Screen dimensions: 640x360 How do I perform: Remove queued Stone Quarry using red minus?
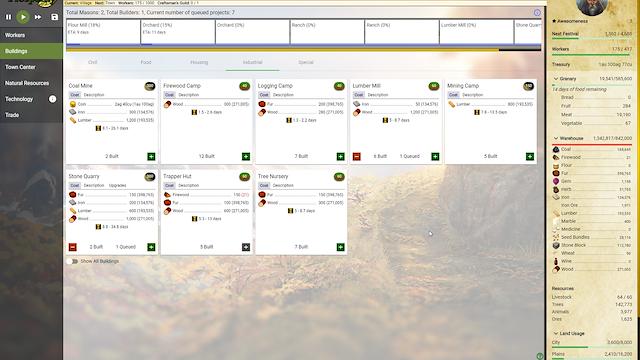pyautogui.click(x=73, y=247)
